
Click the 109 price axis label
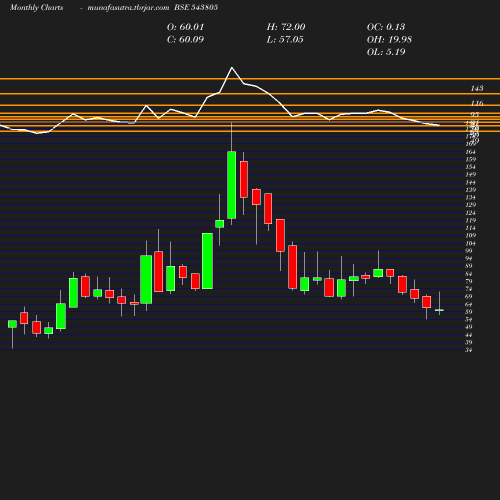coord(471,235)
